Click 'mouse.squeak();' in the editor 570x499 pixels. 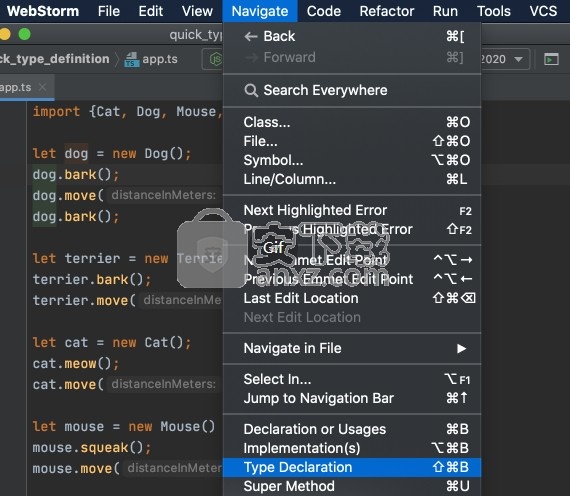point(92,448)
